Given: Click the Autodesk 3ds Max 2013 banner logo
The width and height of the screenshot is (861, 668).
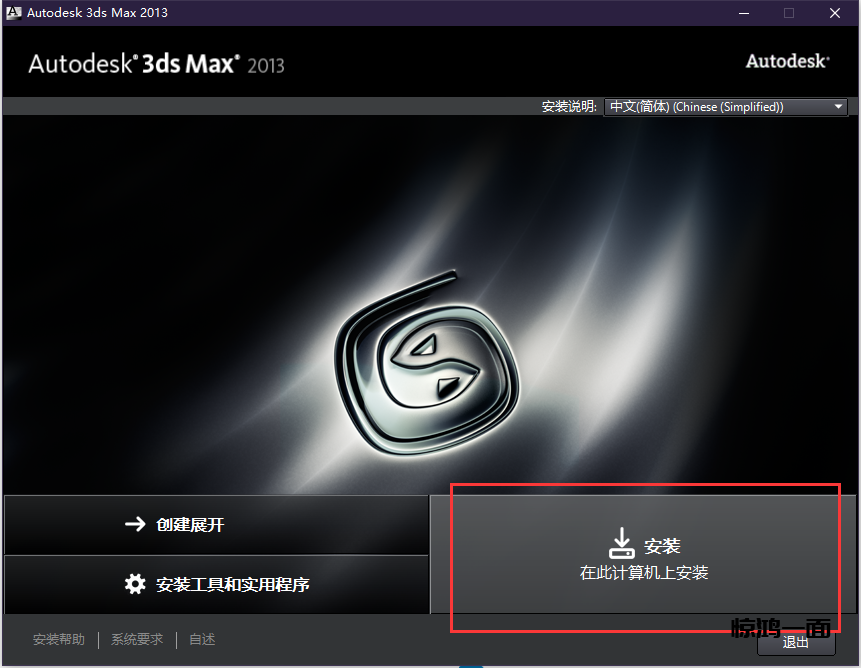Looking at the screenshot, I should [156, 64].
